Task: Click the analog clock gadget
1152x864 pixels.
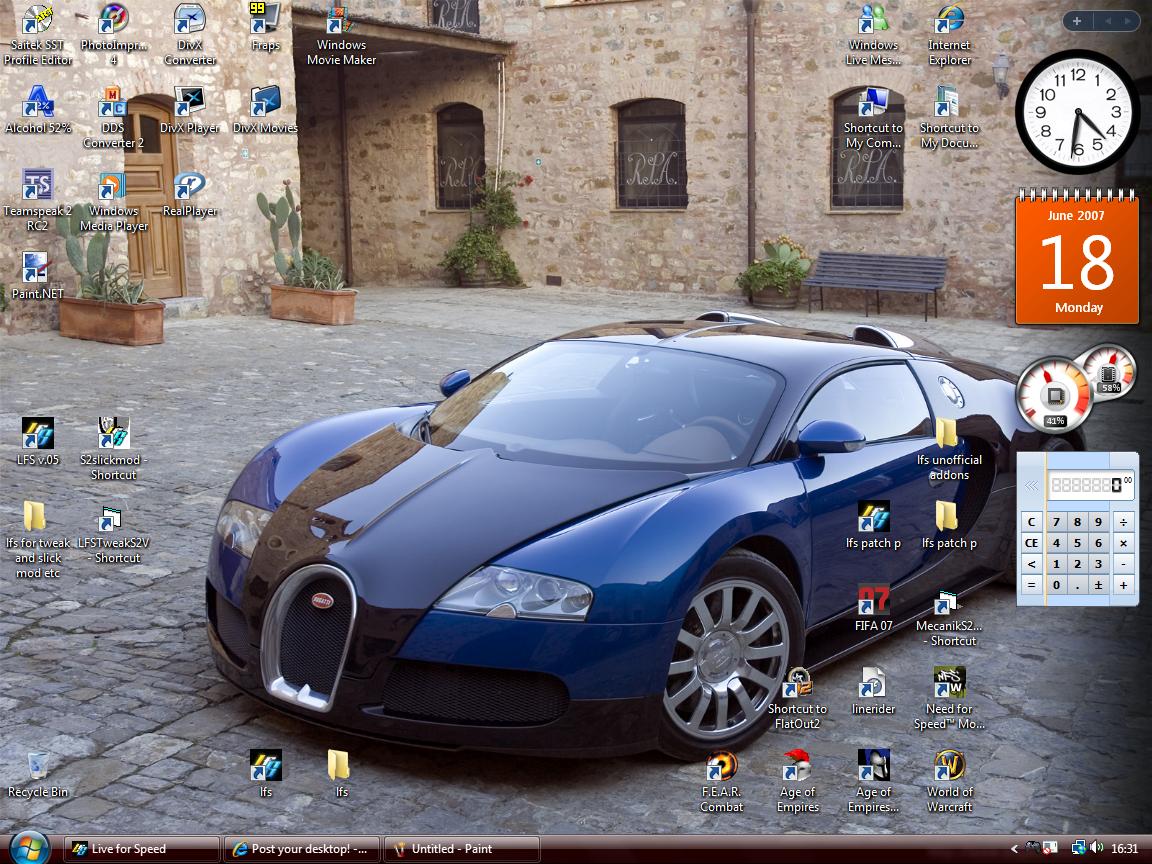Action: 1078,112
